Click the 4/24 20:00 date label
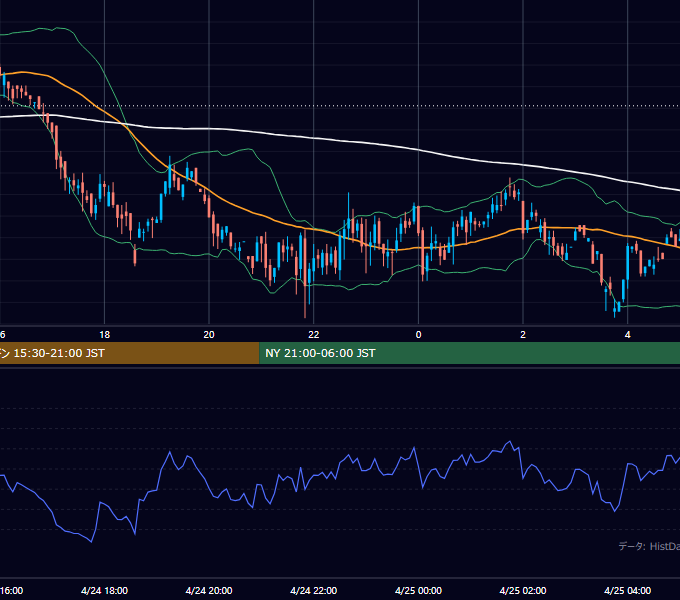This screenshot has height=600, width=680. tap(209, 590)
